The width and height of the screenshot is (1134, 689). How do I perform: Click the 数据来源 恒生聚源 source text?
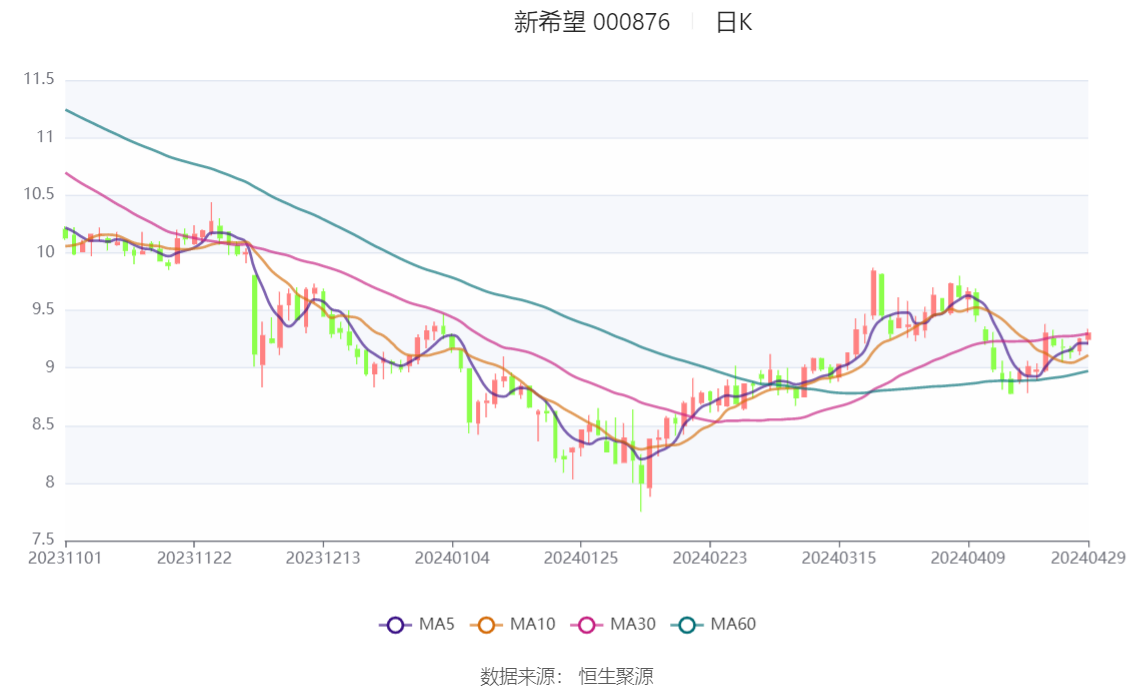(x=566, y=677)
